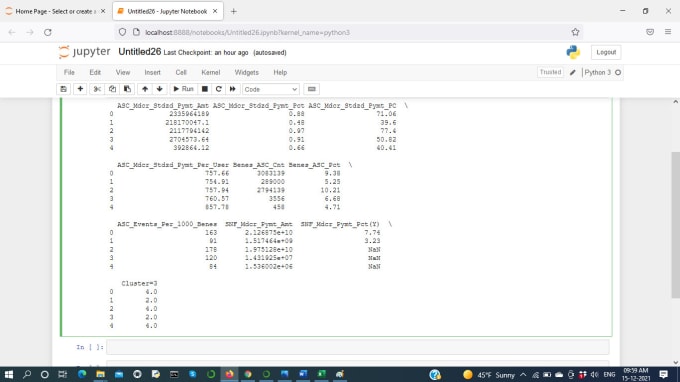Click the Trusted notebook button
The height and width of the screenshot is (382, 680).
click(x=550, y=72)
